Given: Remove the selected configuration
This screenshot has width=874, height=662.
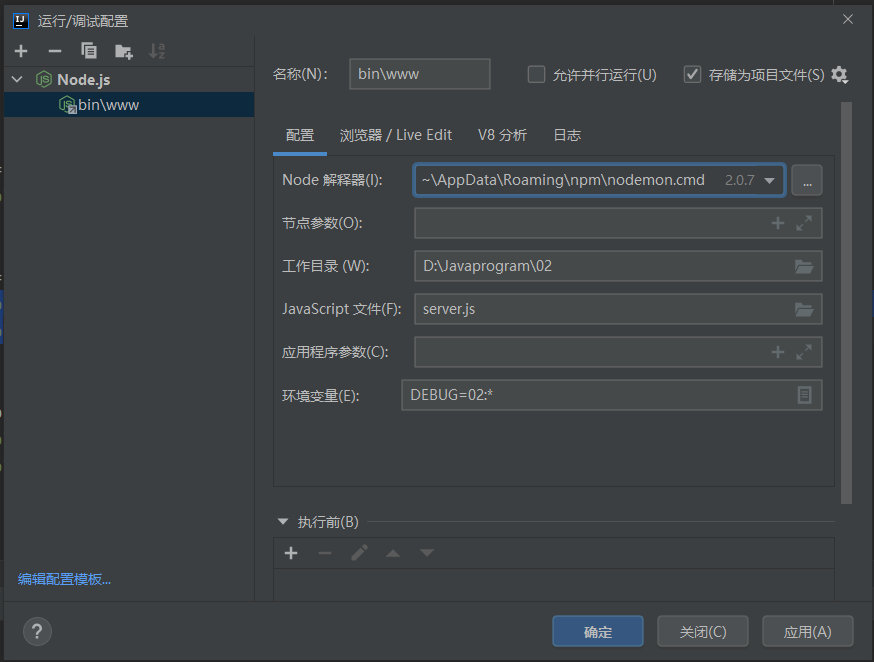Looking at the screenshot, I should (55, 51).
